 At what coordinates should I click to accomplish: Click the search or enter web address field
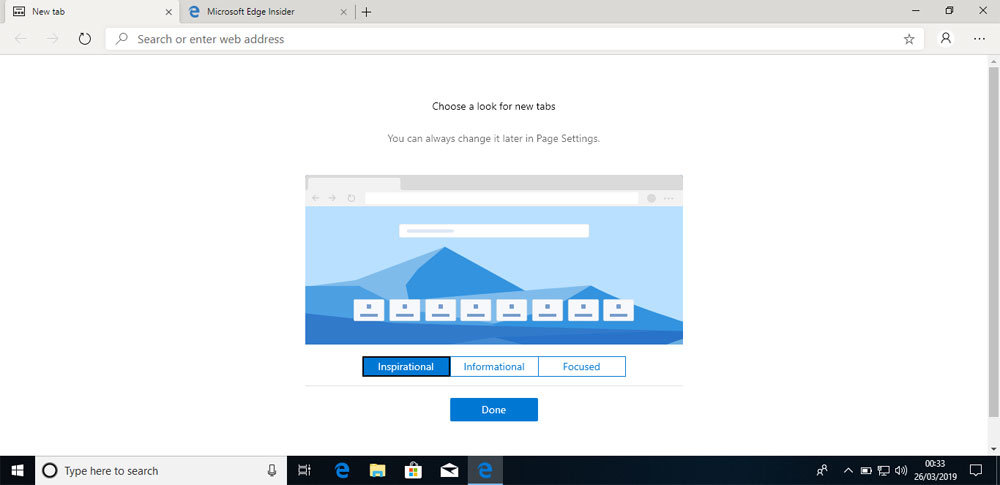click(500, 39)
